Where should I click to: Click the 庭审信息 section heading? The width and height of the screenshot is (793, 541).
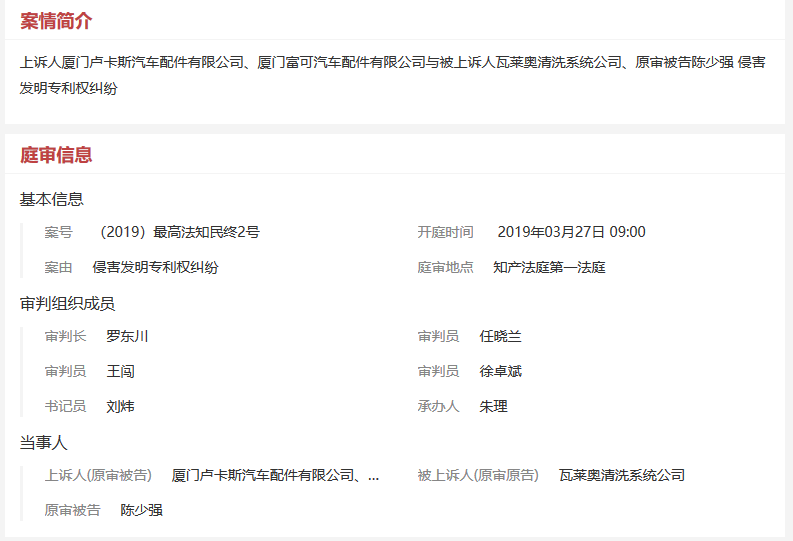coord(56,155)
